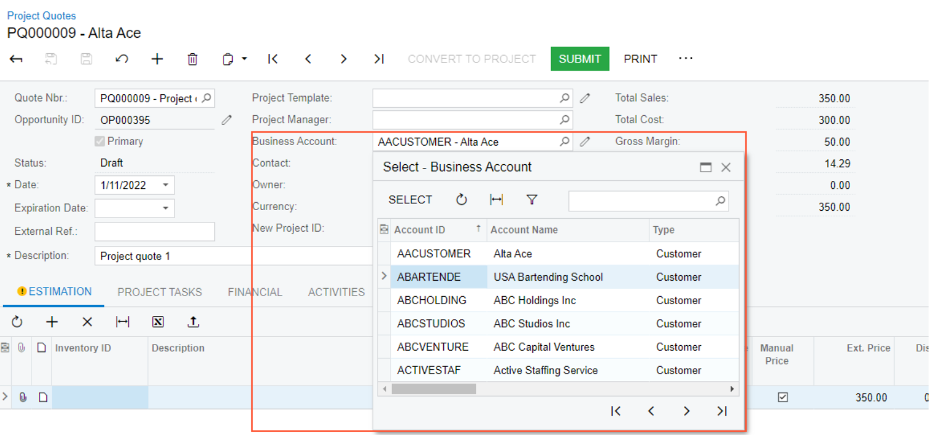
Task: Add a new quote with plus icon
Action: click(x=157, y=59)
